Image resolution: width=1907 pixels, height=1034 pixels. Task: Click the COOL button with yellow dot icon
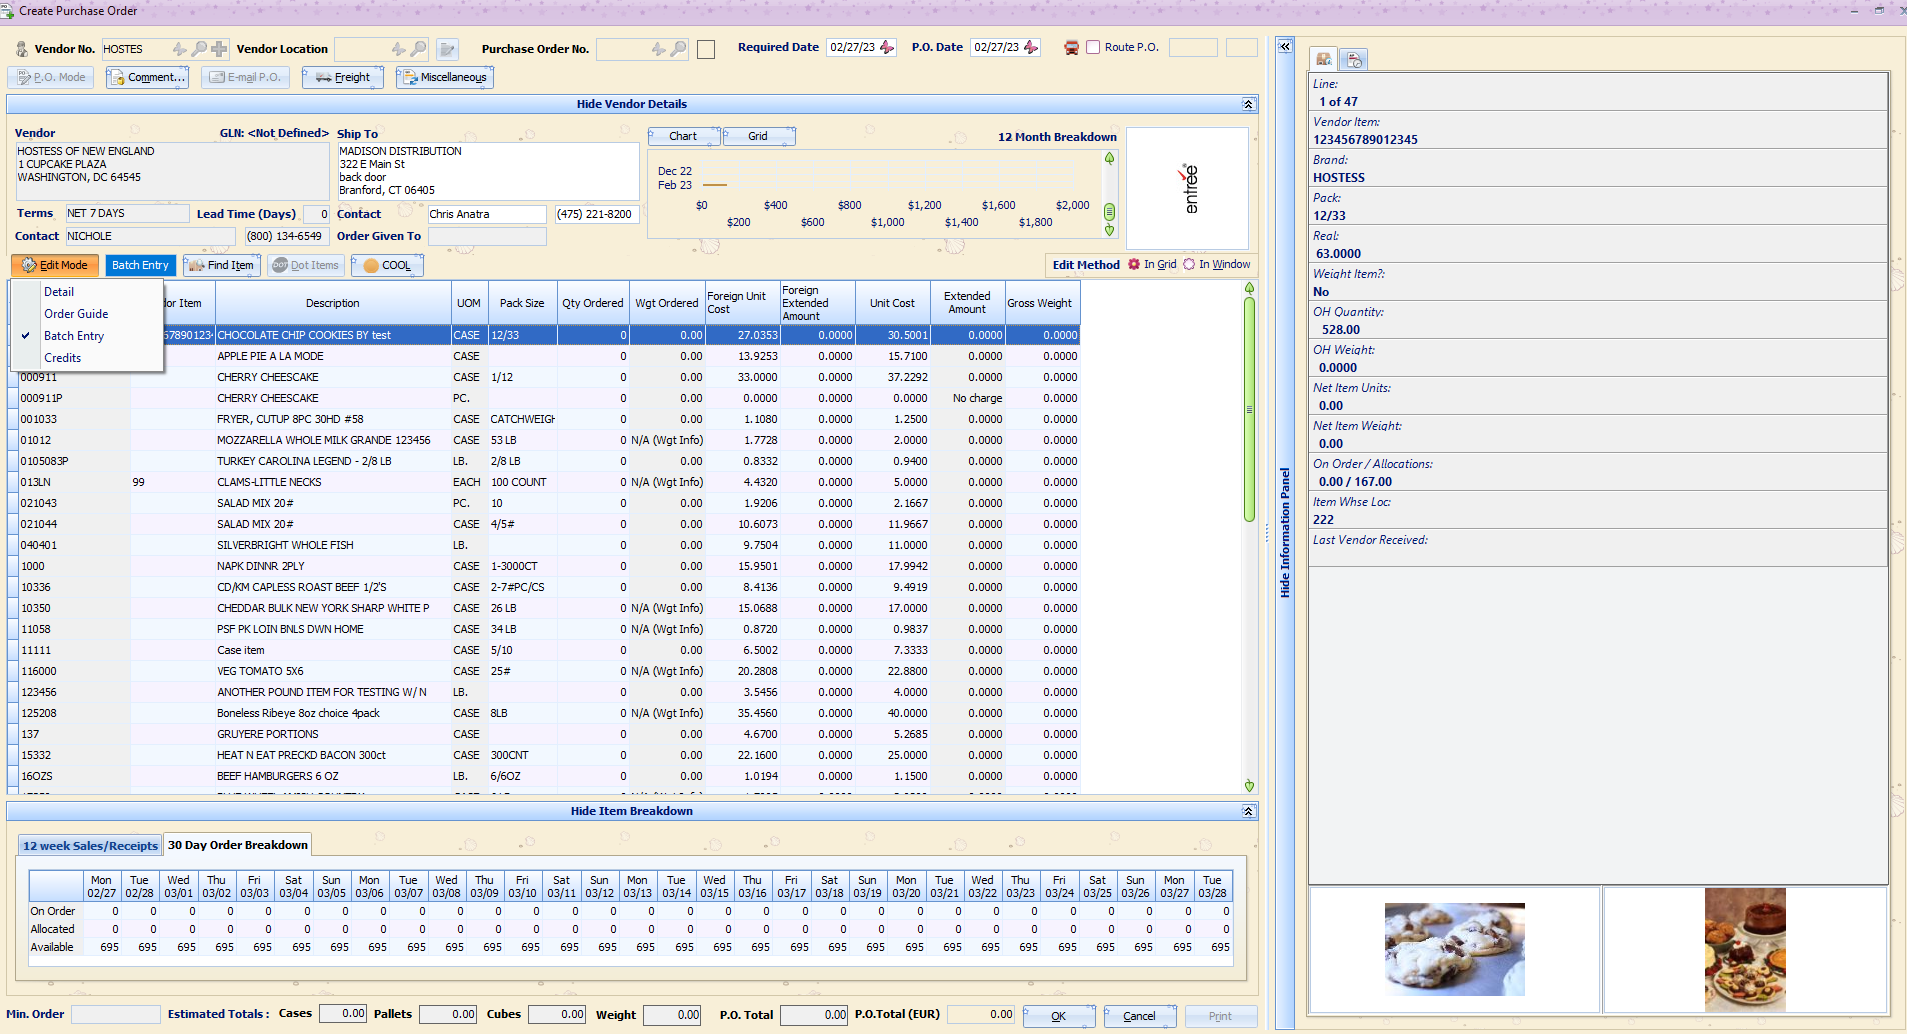[x=386, y=265]
